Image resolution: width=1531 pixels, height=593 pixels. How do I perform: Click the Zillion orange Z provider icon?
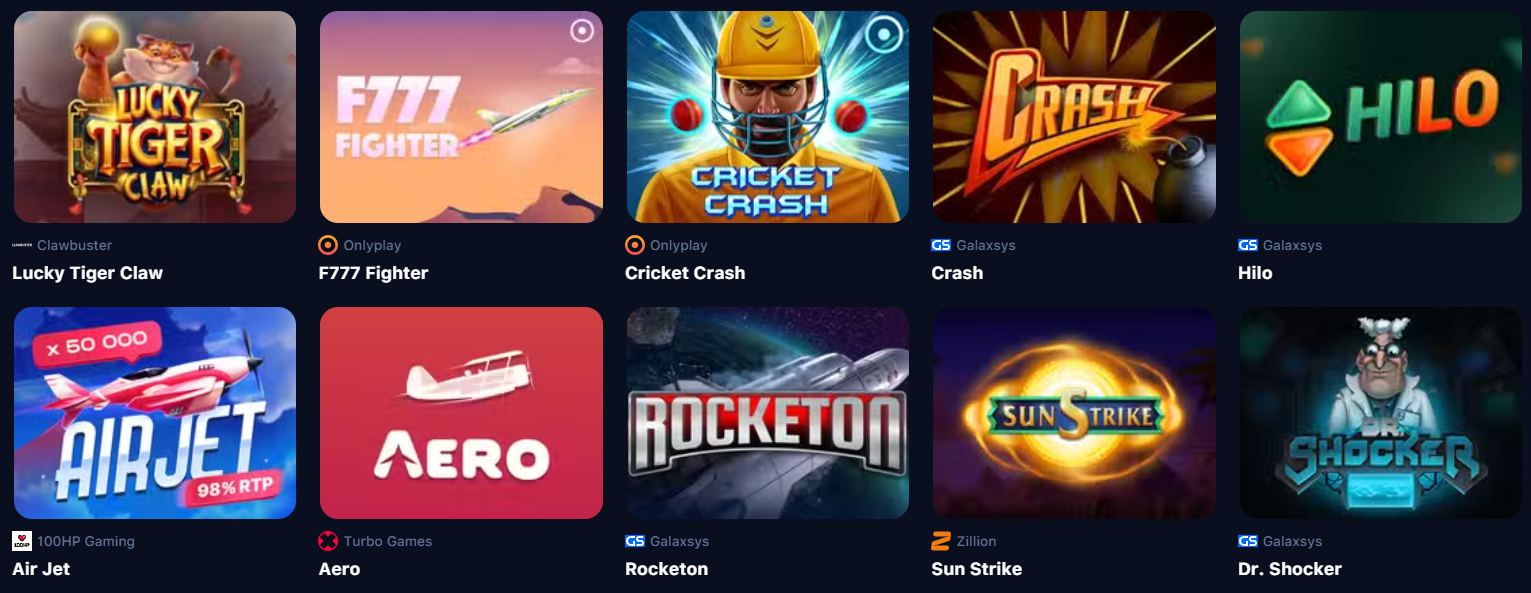pos(940,541)
